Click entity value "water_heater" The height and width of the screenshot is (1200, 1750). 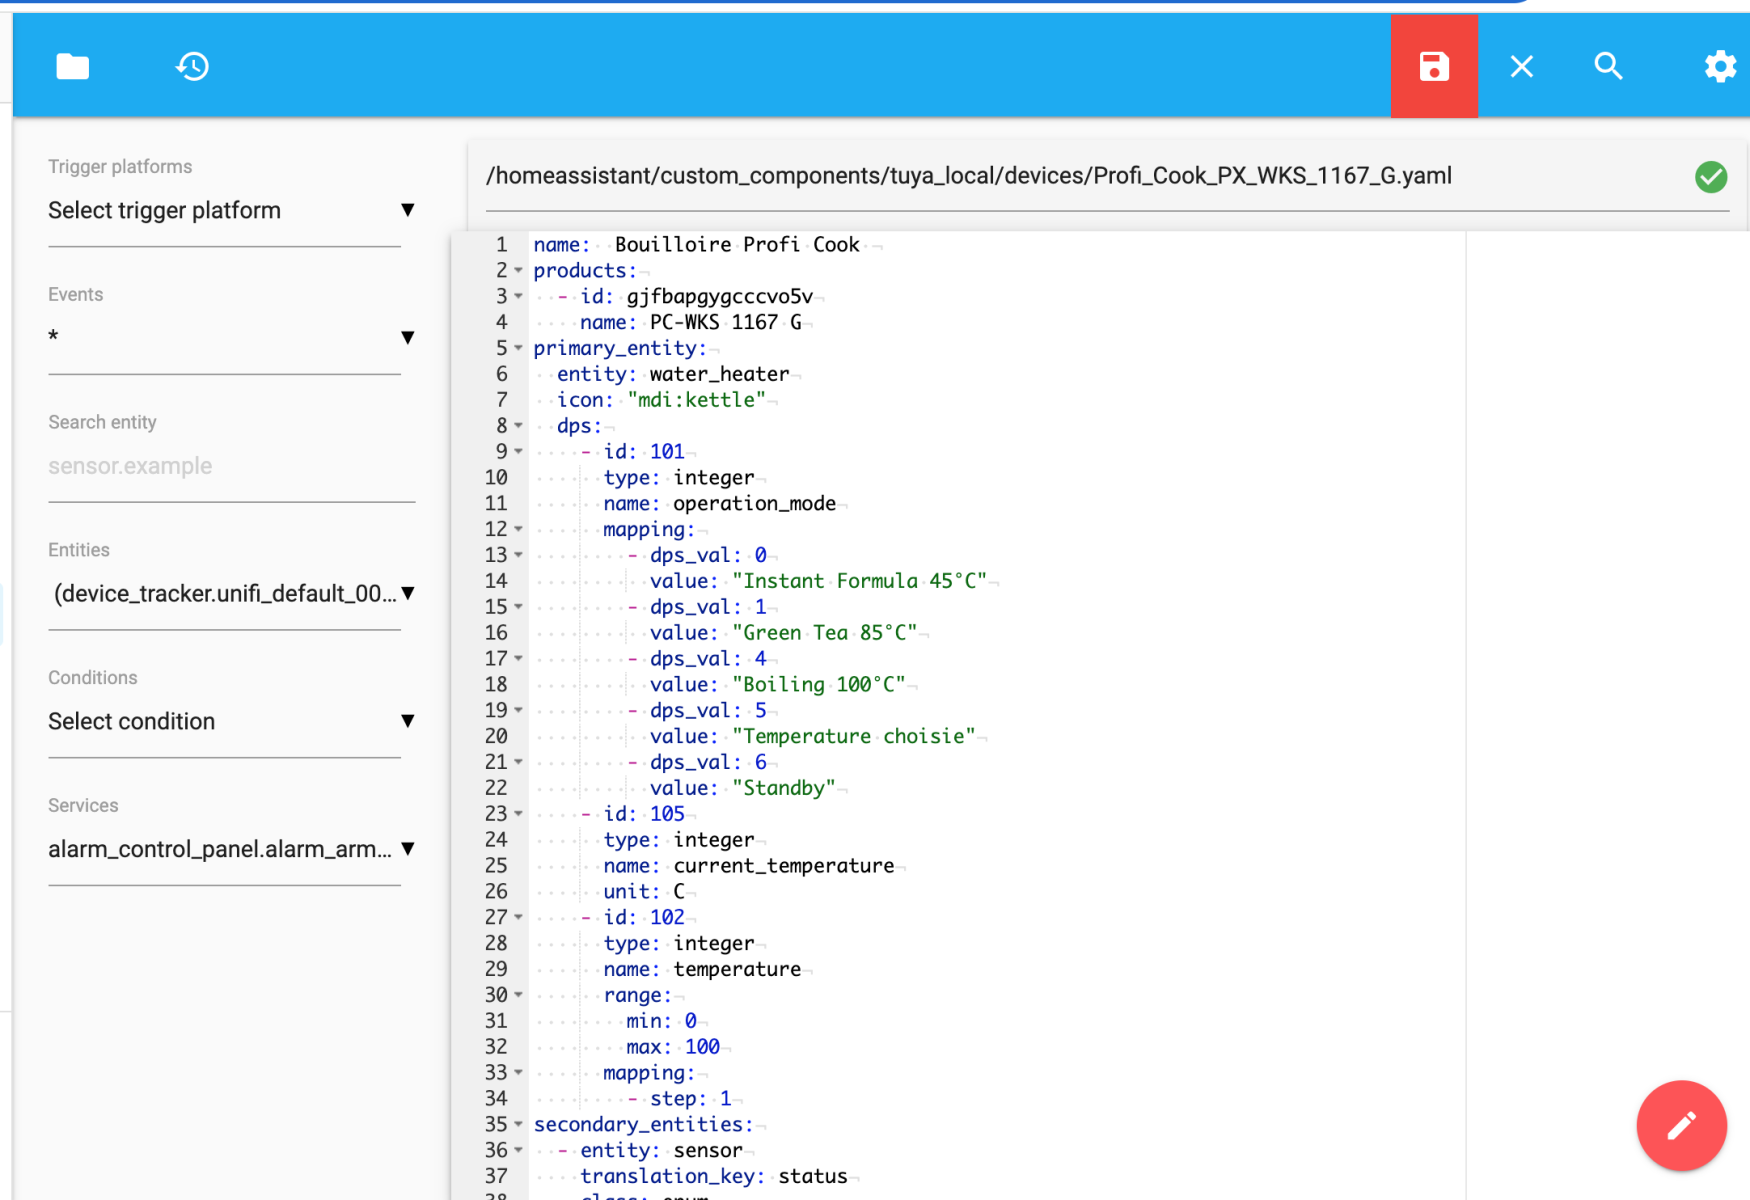719,374
